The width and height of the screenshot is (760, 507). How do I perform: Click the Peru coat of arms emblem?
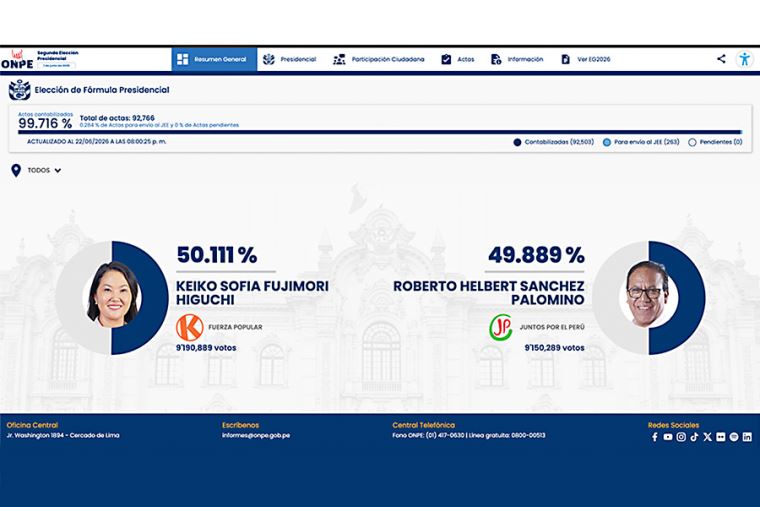[19, 90]
